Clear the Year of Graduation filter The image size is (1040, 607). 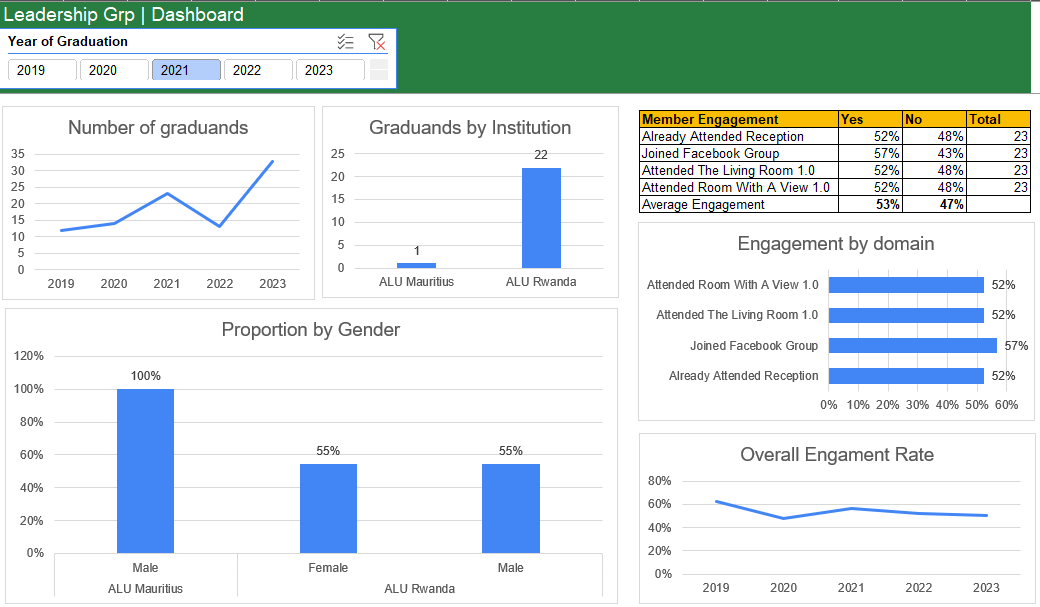click(x=376, y=42)
